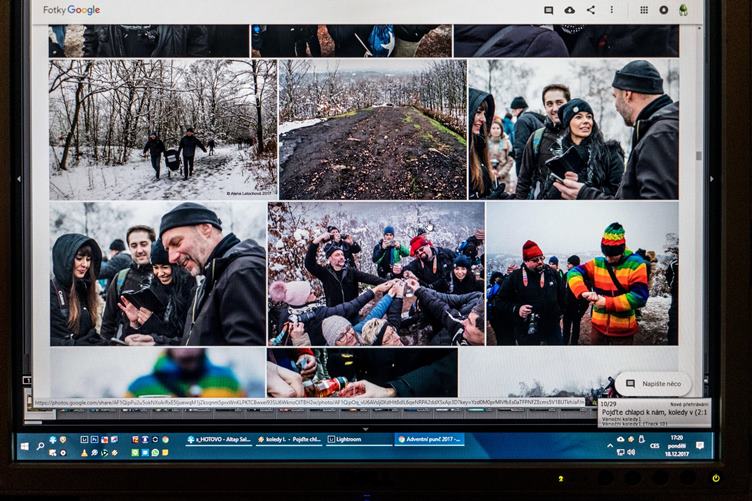Open the group toast overhead photo

[376, 273]
